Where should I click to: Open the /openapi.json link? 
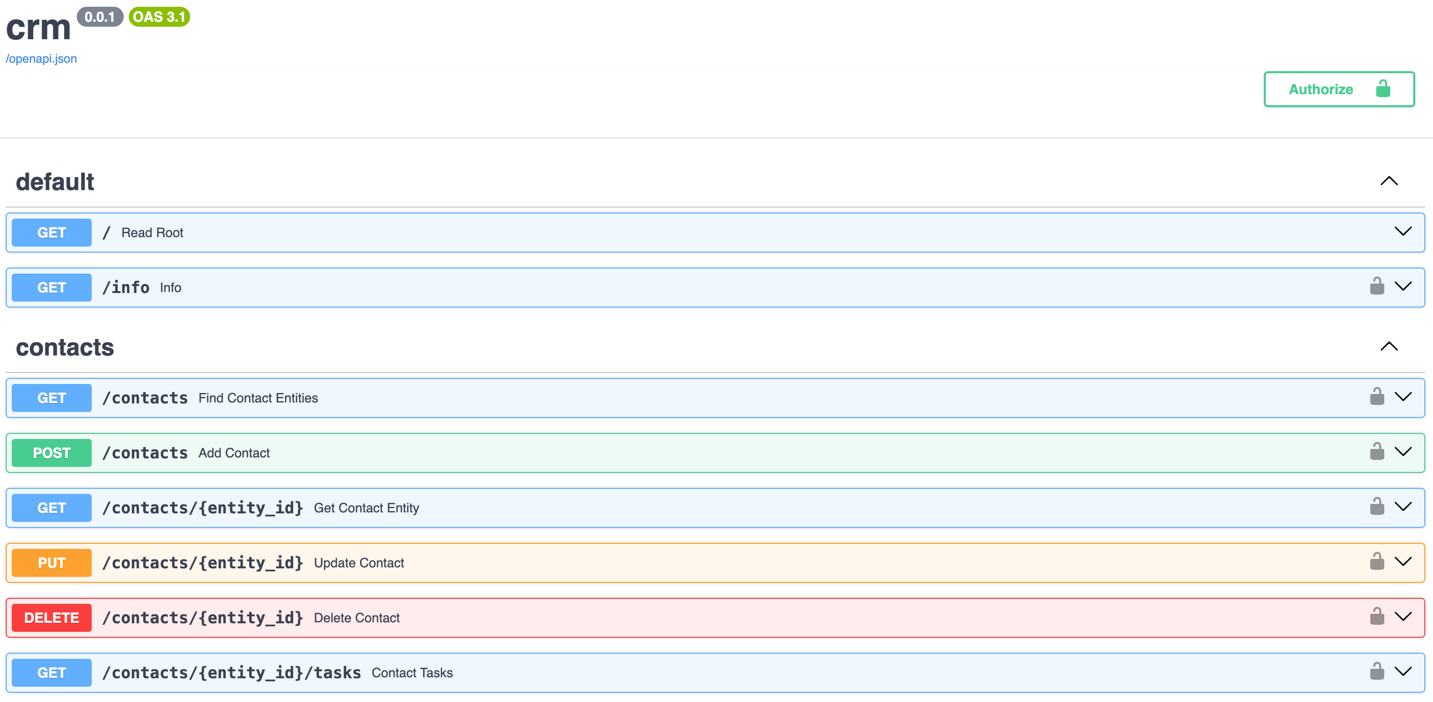pyautogui.click(x=41, y=59)
